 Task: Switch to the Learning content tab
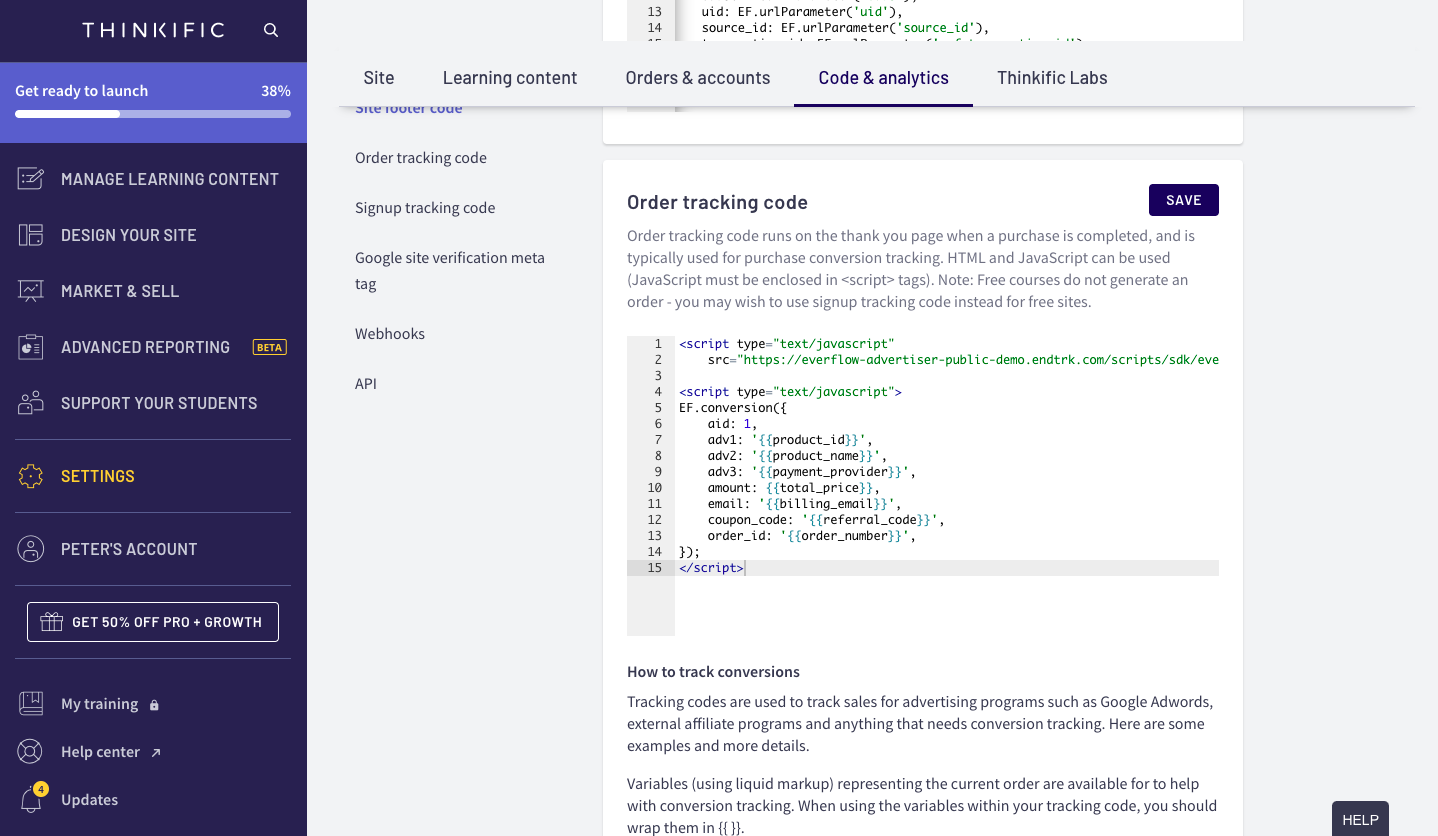pyautogui.click(x=510, y=78)
